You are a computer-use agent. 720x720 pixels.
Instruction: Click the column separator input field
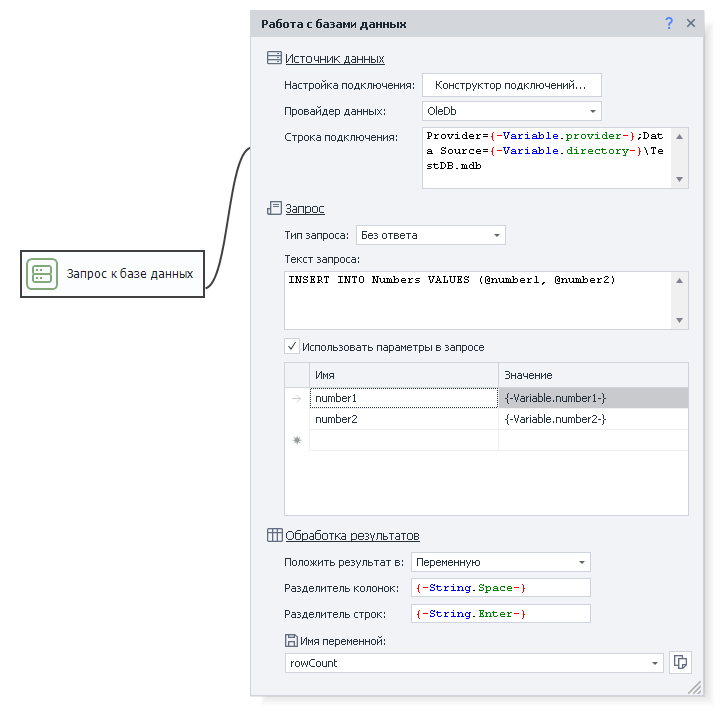(x=500, y=587)
